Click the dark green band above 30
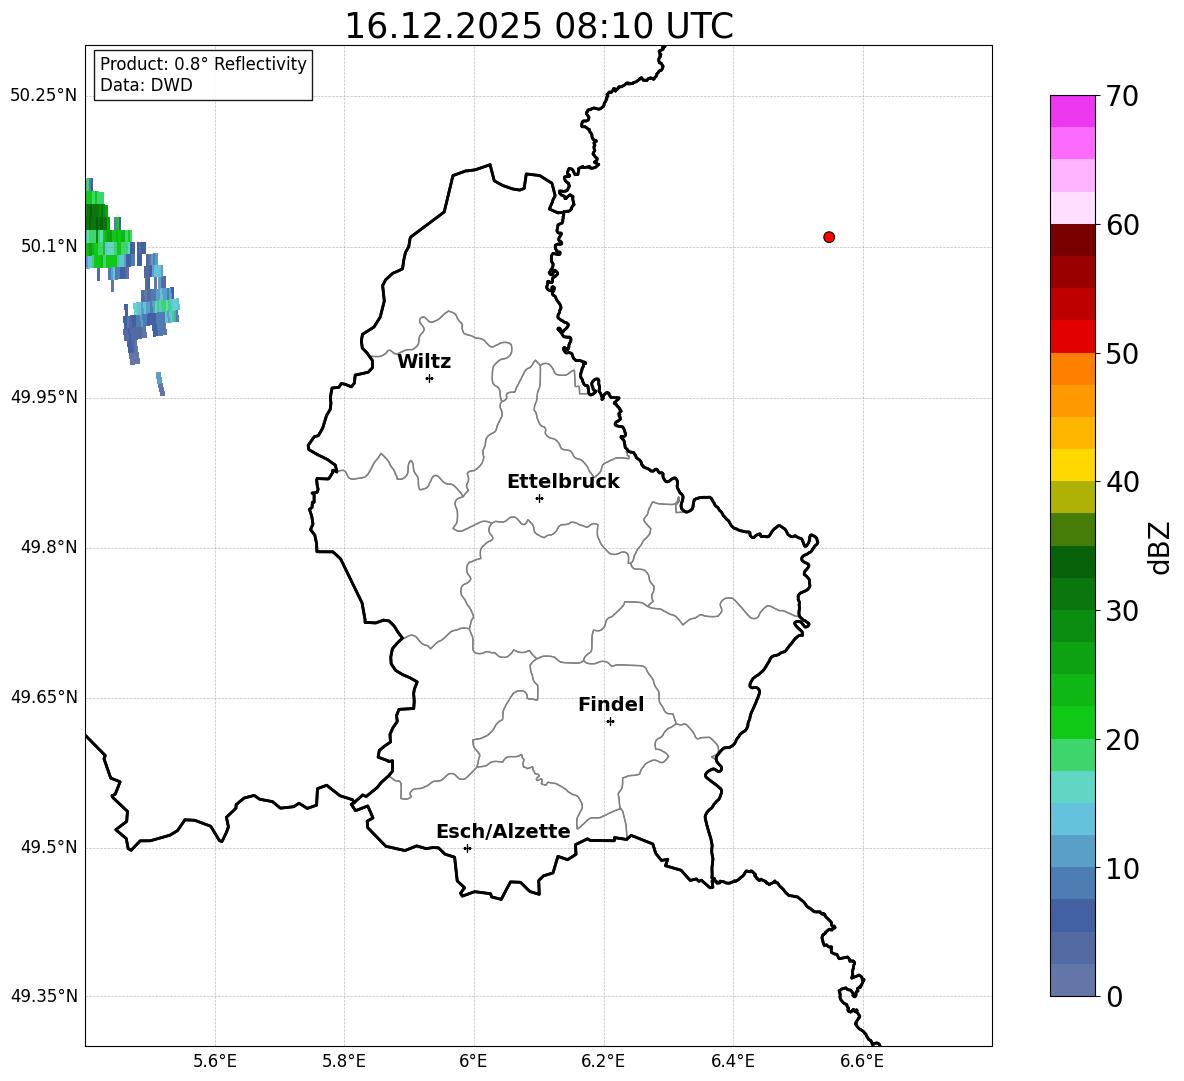Screen dimensions: 1184x1081 click(x=1073, y=594)
